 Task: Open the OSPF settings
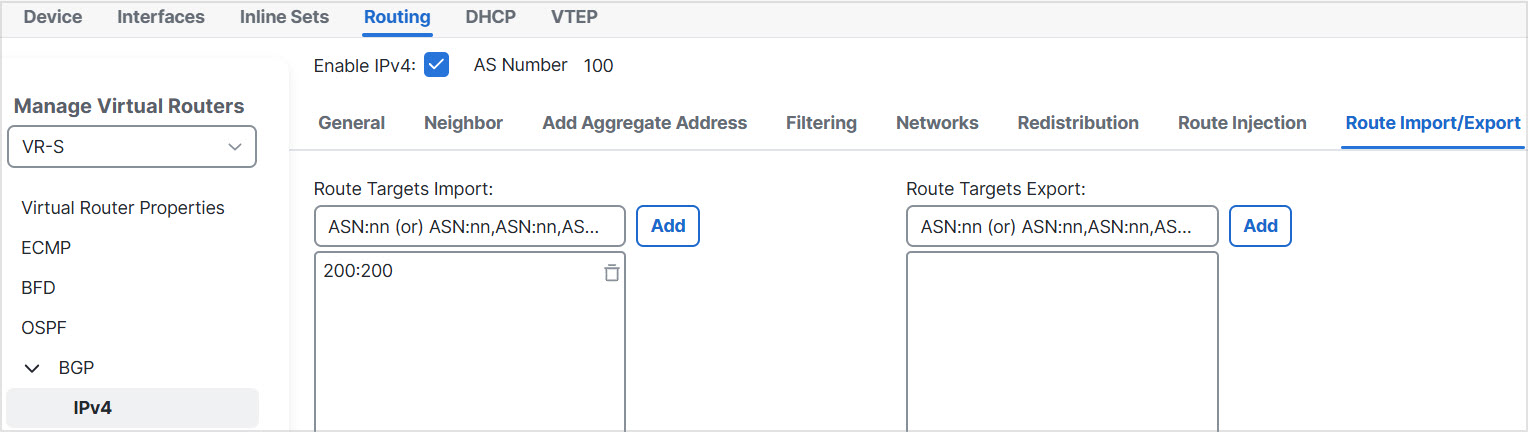click(44, 328)
